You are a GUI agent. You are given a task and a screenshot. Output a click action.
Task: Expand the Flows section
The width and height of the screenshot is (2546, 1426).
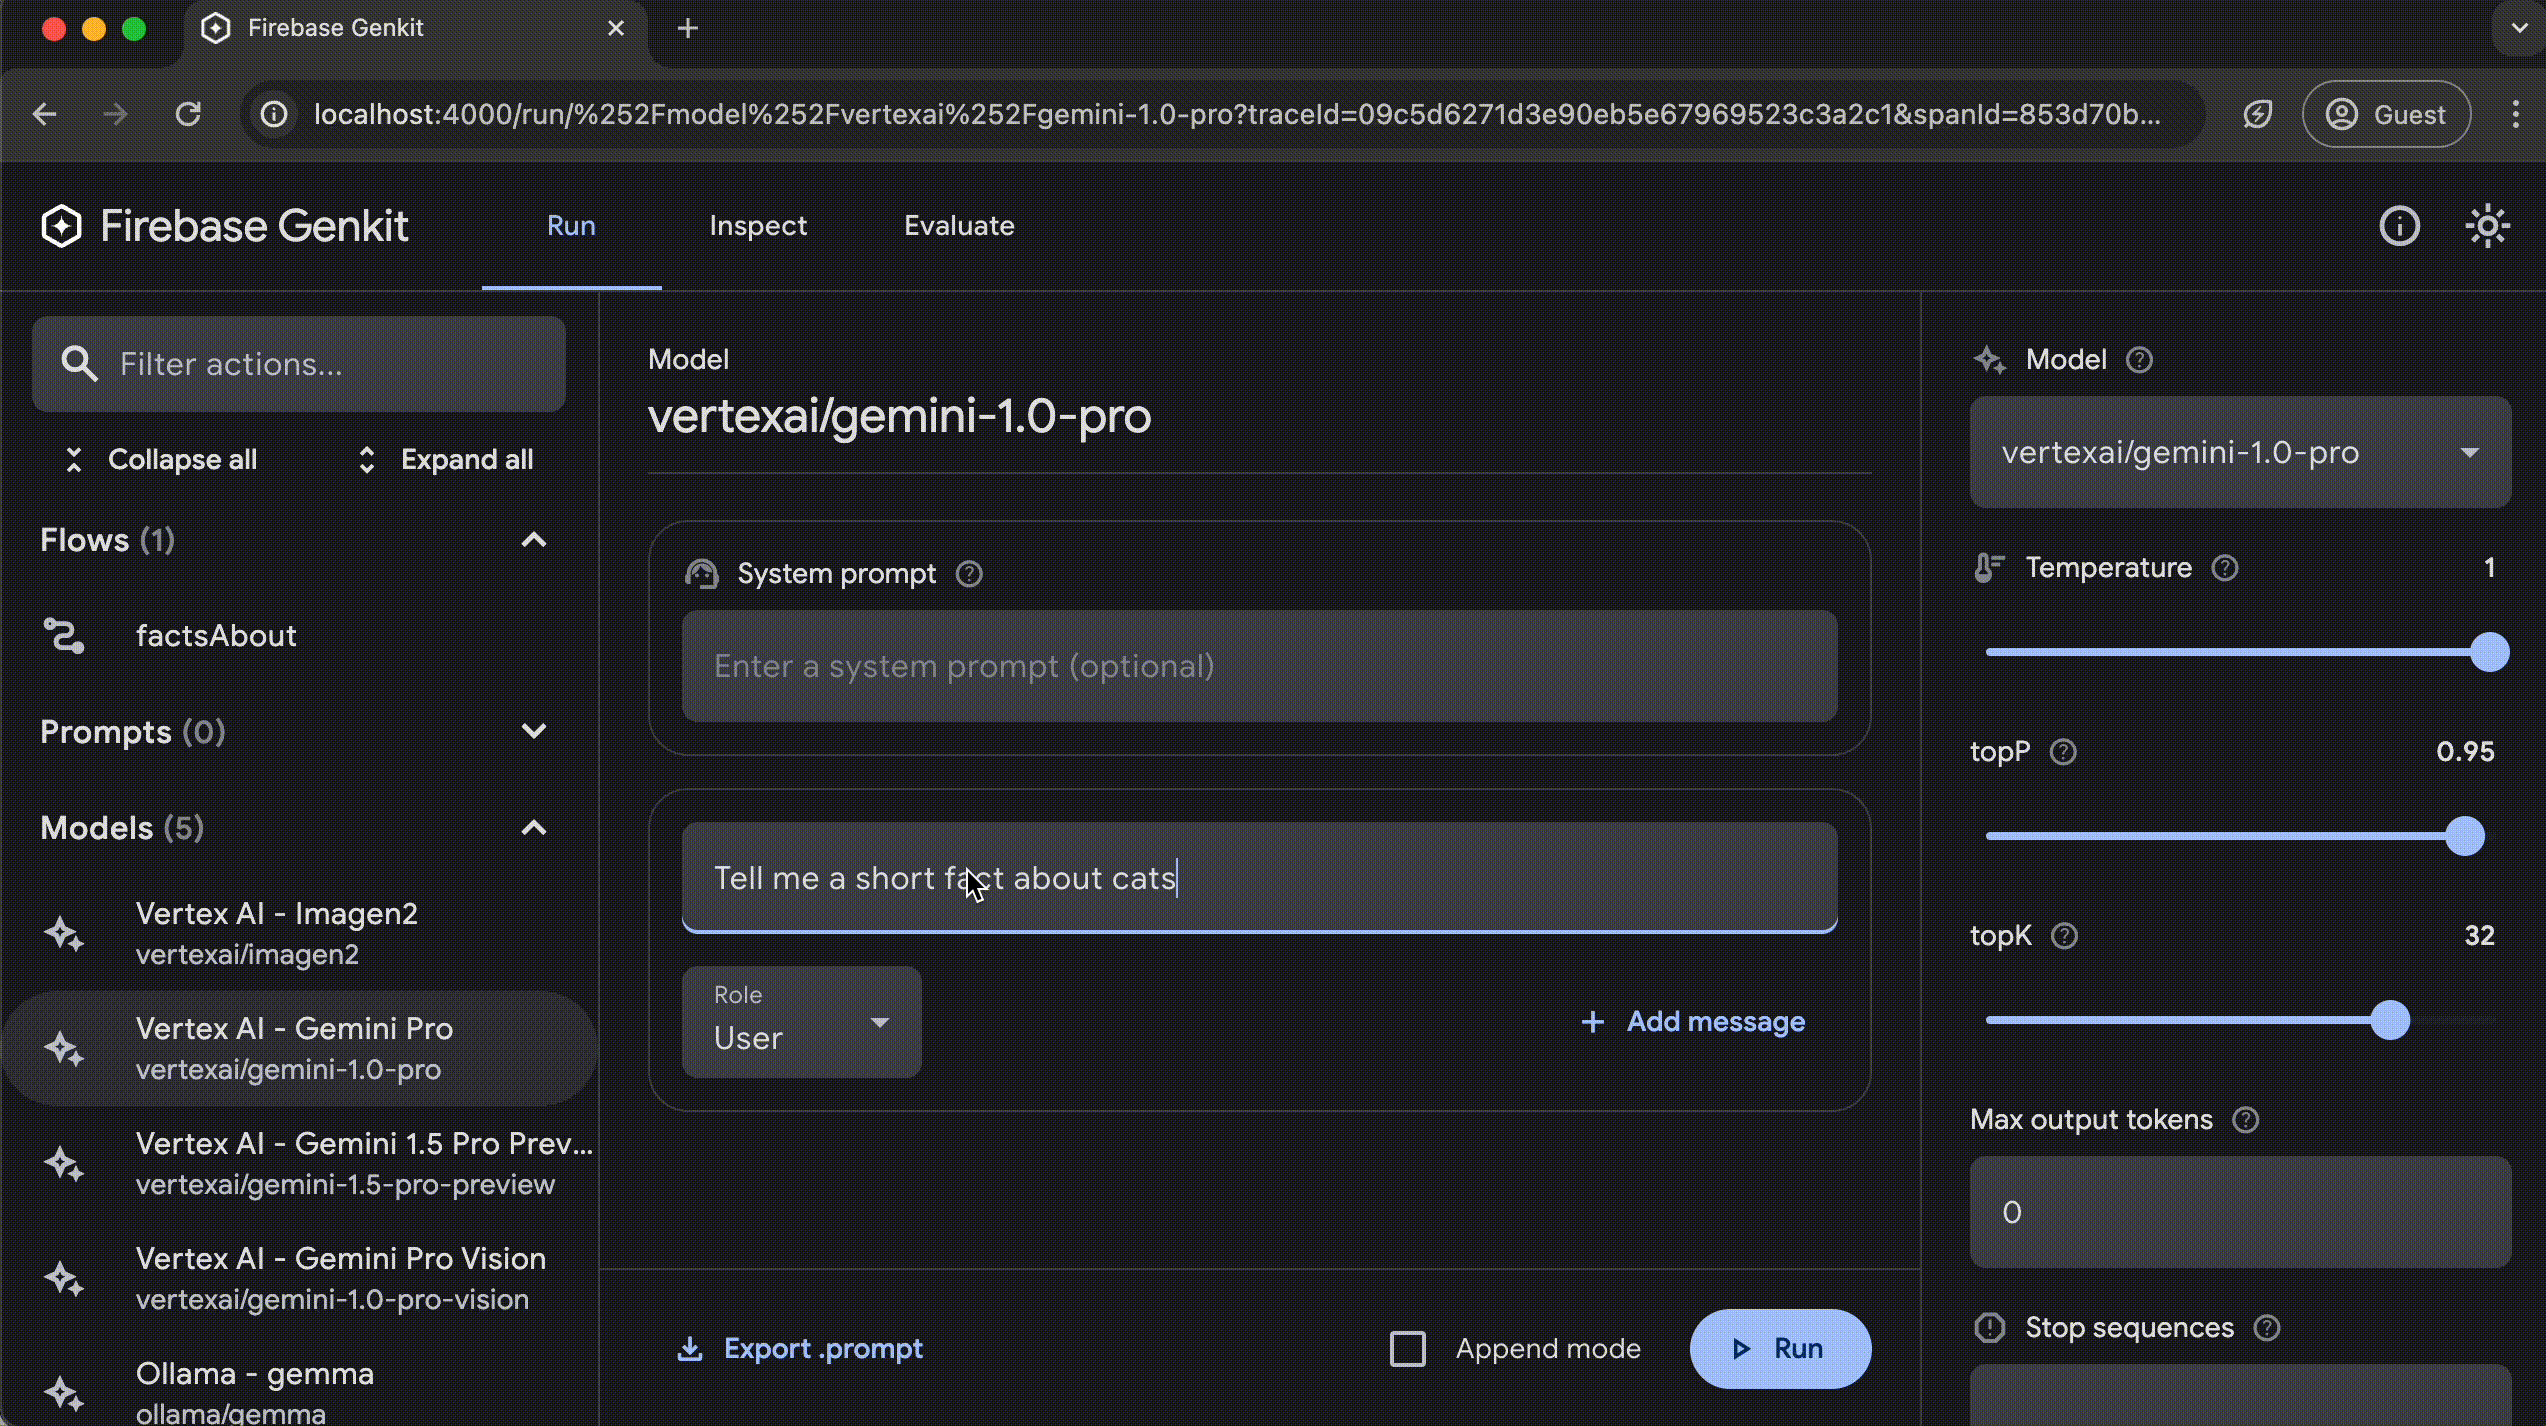pyautogui.click(x=537, y=539)
